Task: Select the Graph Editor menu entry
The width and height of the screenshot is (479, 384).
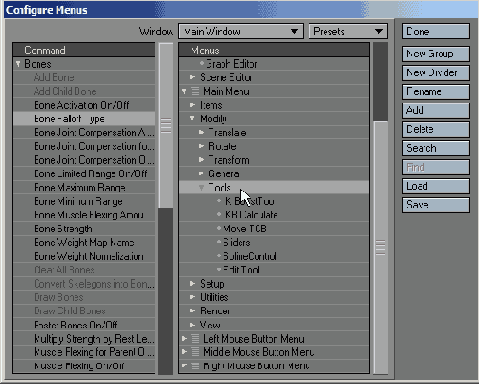Action: click(232, 64)
